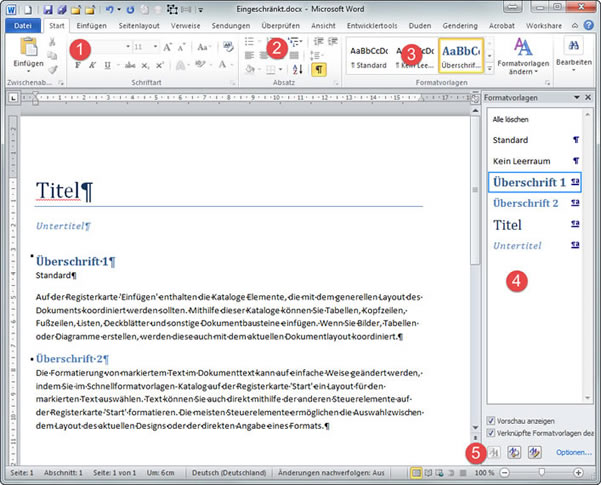The width and height of the screenshot is (601, 485).
Task: Click the format painter brush icon
Action: click(53, 70)
